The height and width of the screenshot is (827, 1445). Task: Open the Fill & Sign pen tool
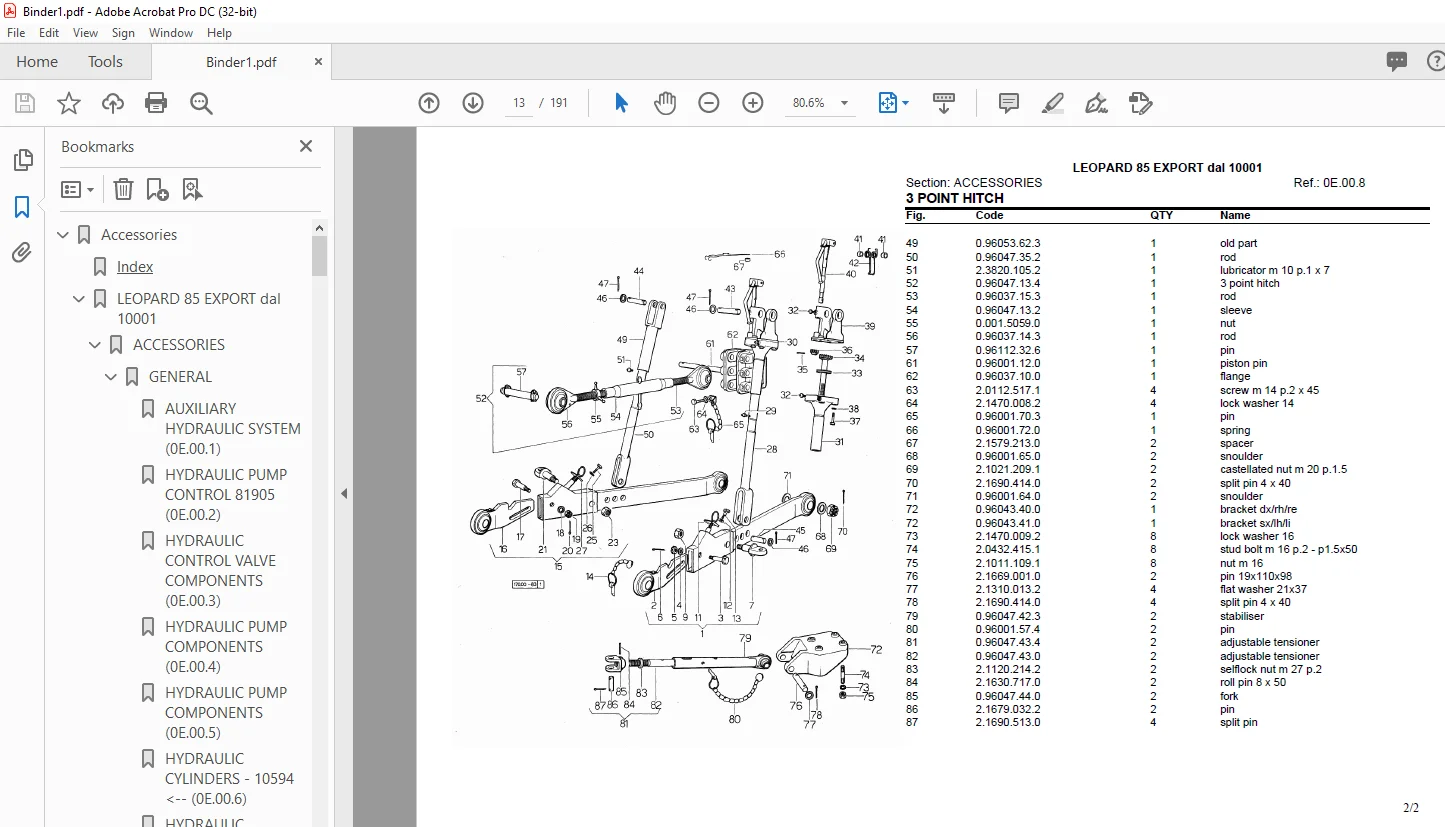point(1096,103)
